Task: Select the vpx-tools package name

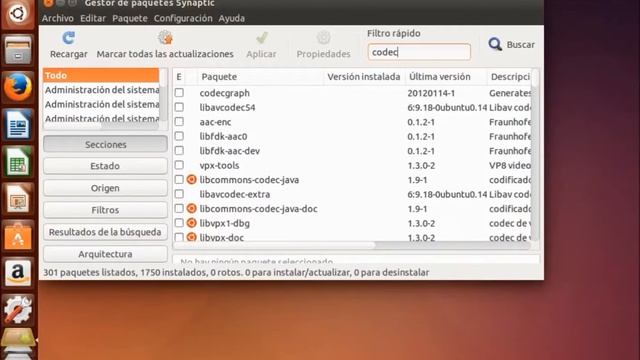Action: 219,165
